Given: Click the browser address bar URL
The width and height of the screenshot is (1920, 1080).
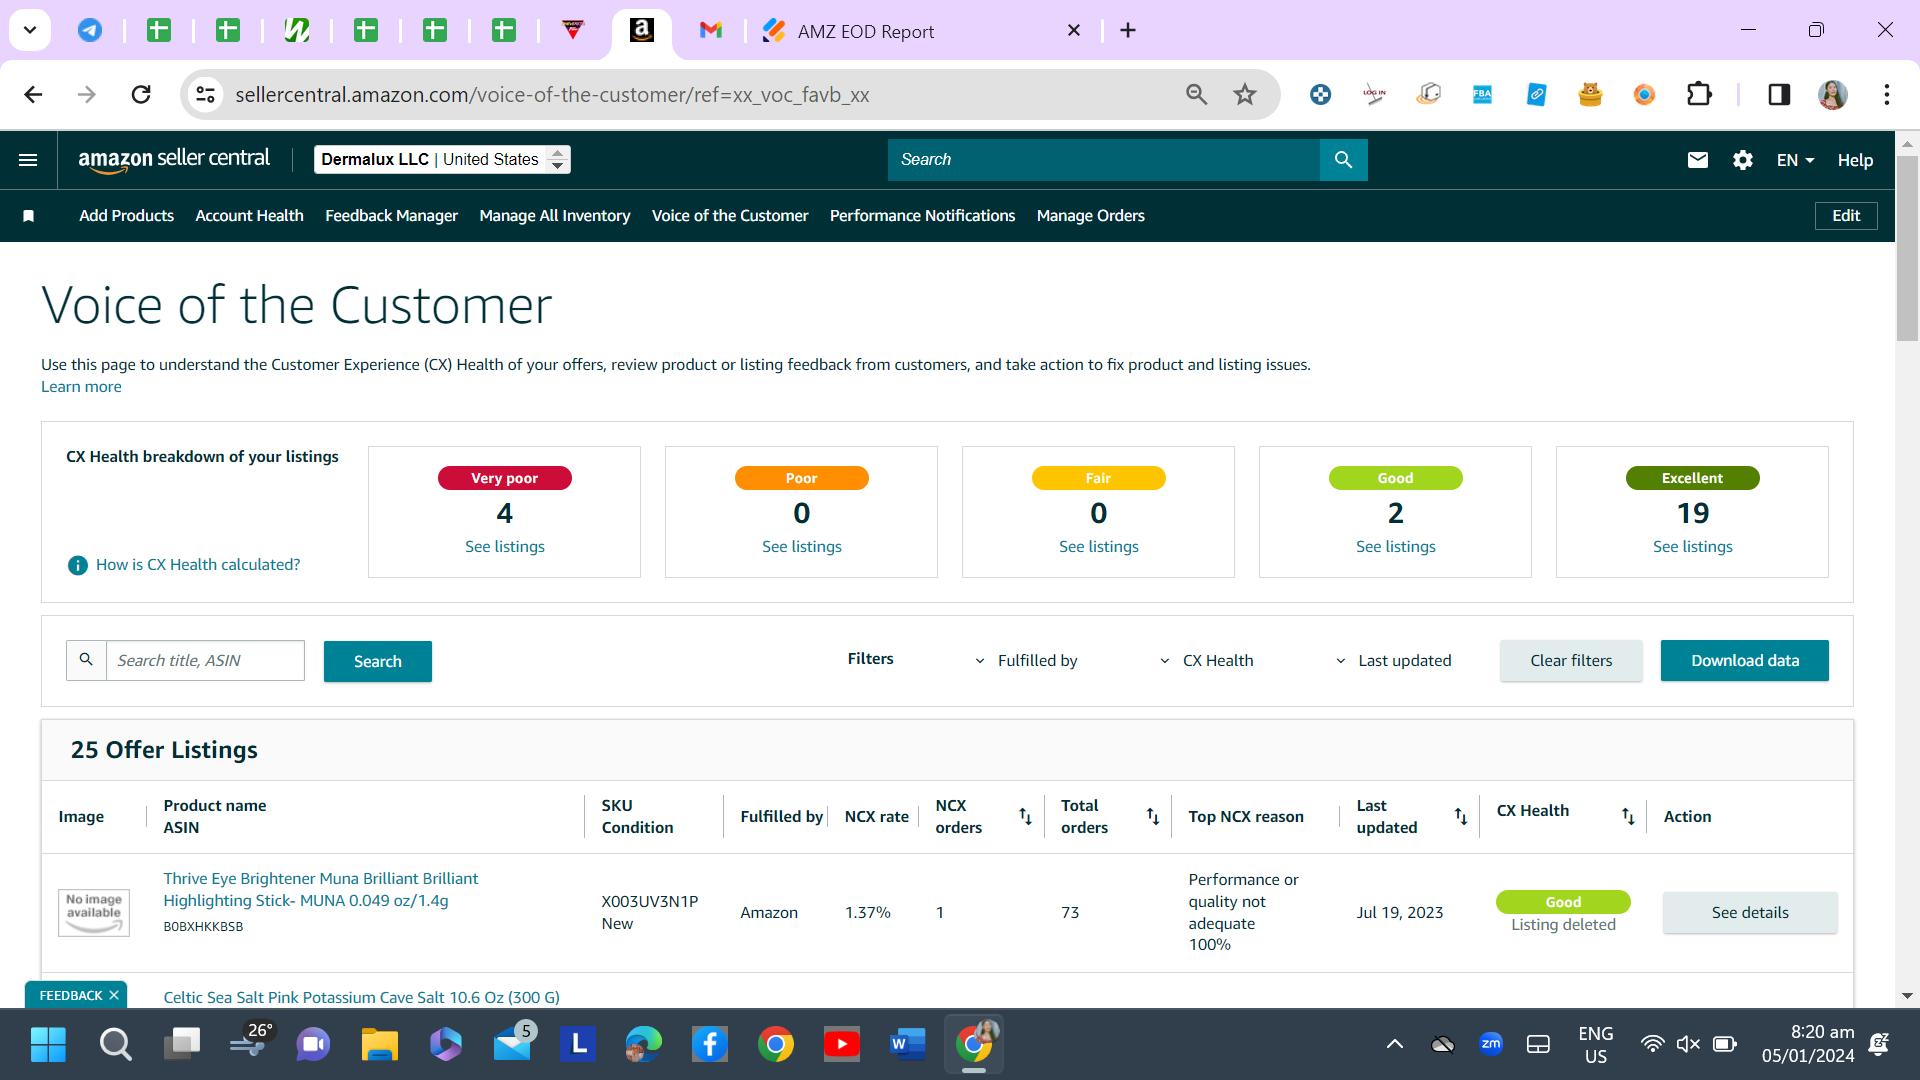Looking at the screenshot, I should point(552,95).
